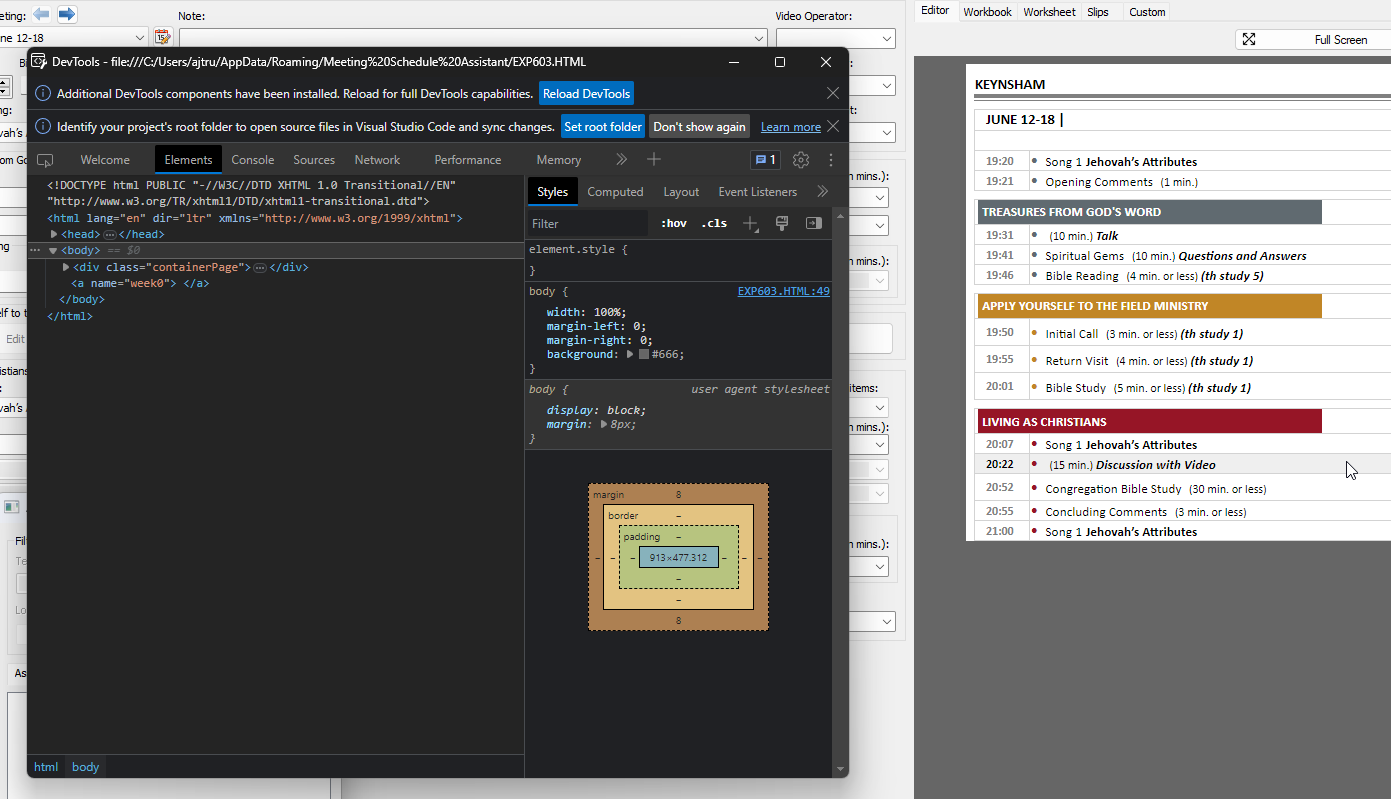
Task: Select the Workbook tab
Action: click(987, 11)
